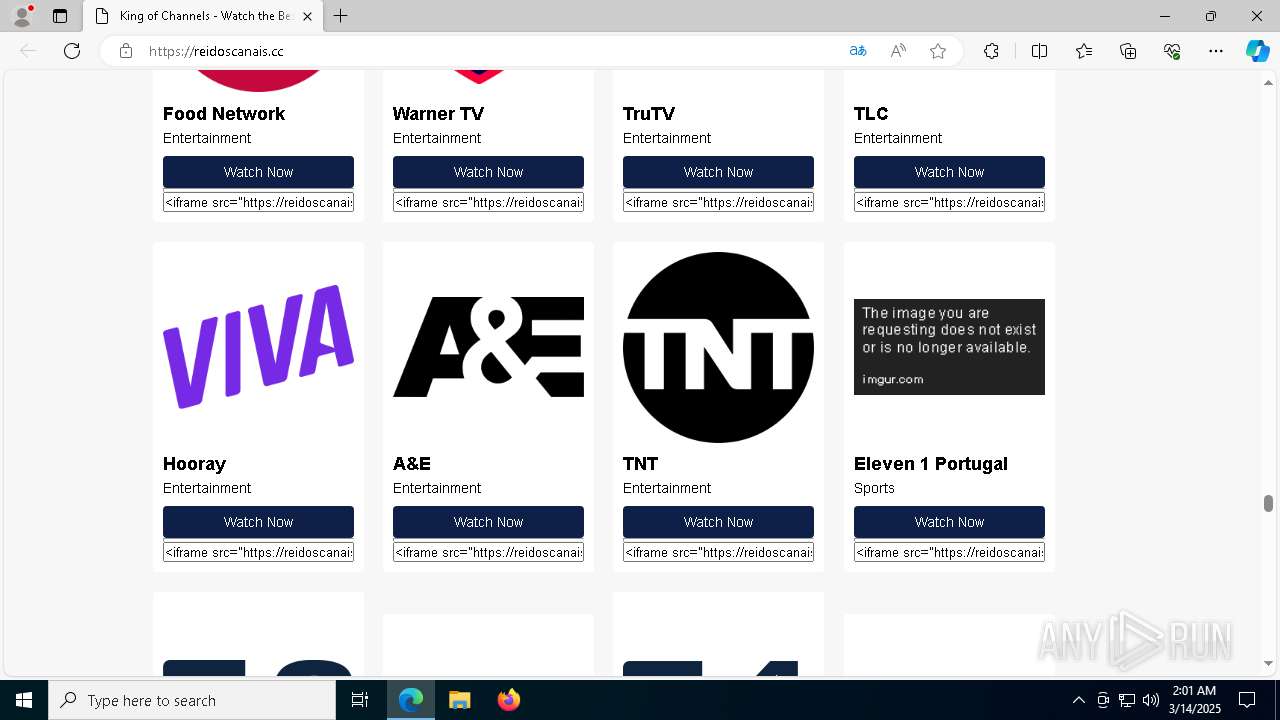
Task: Select A&E iframe embed field
Action: coord(488,552)
